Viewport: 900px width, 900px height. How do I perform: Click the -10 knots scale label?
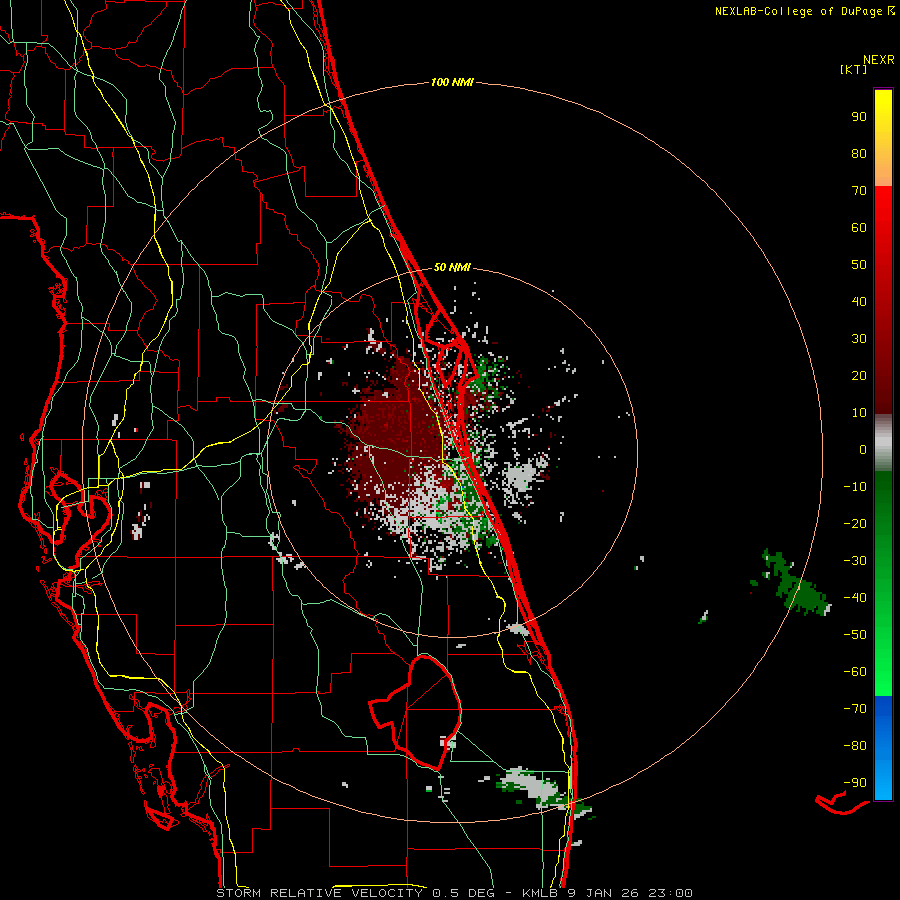[855, 487]
